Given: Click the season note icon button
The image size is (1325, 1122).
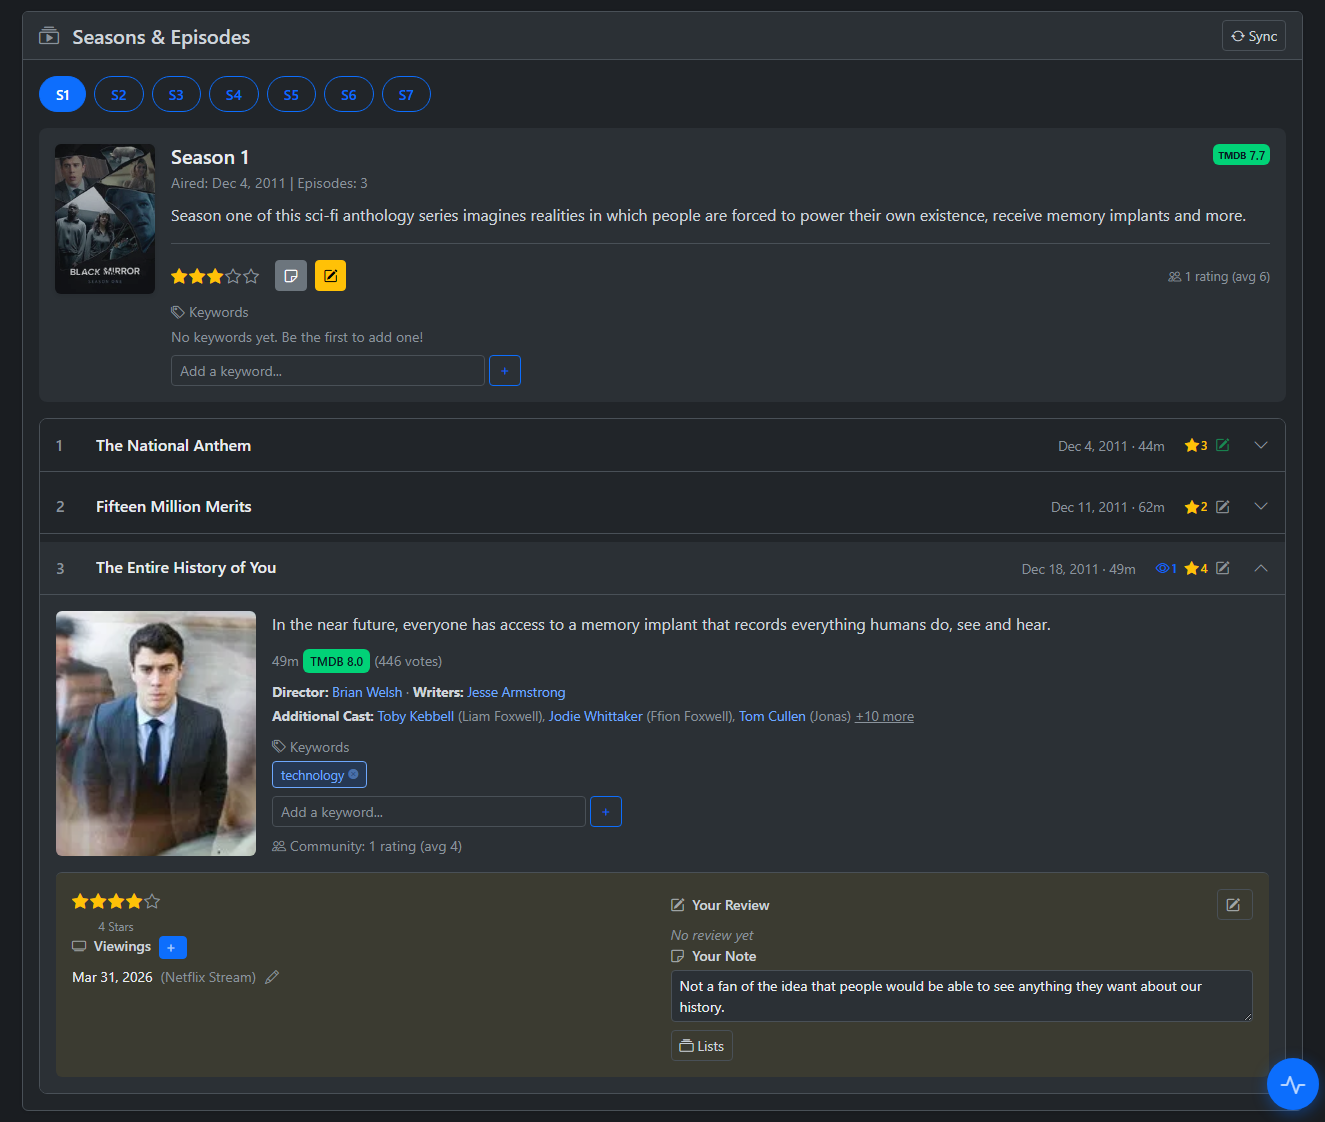Looking at the screenshot, I should 291,276.
